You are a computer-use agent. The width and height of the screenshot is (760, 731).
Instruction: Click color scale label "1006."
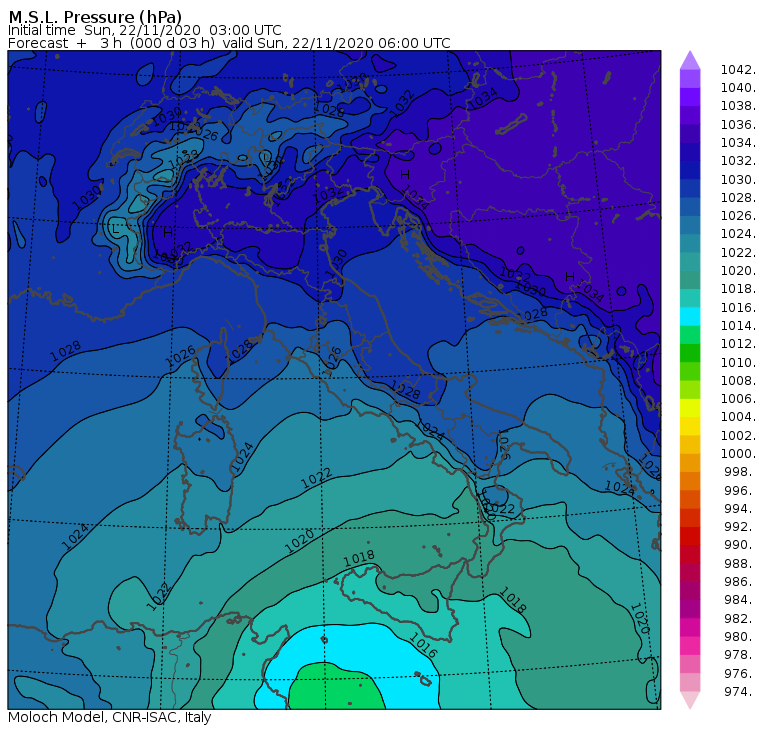click(x=738, y=398)
